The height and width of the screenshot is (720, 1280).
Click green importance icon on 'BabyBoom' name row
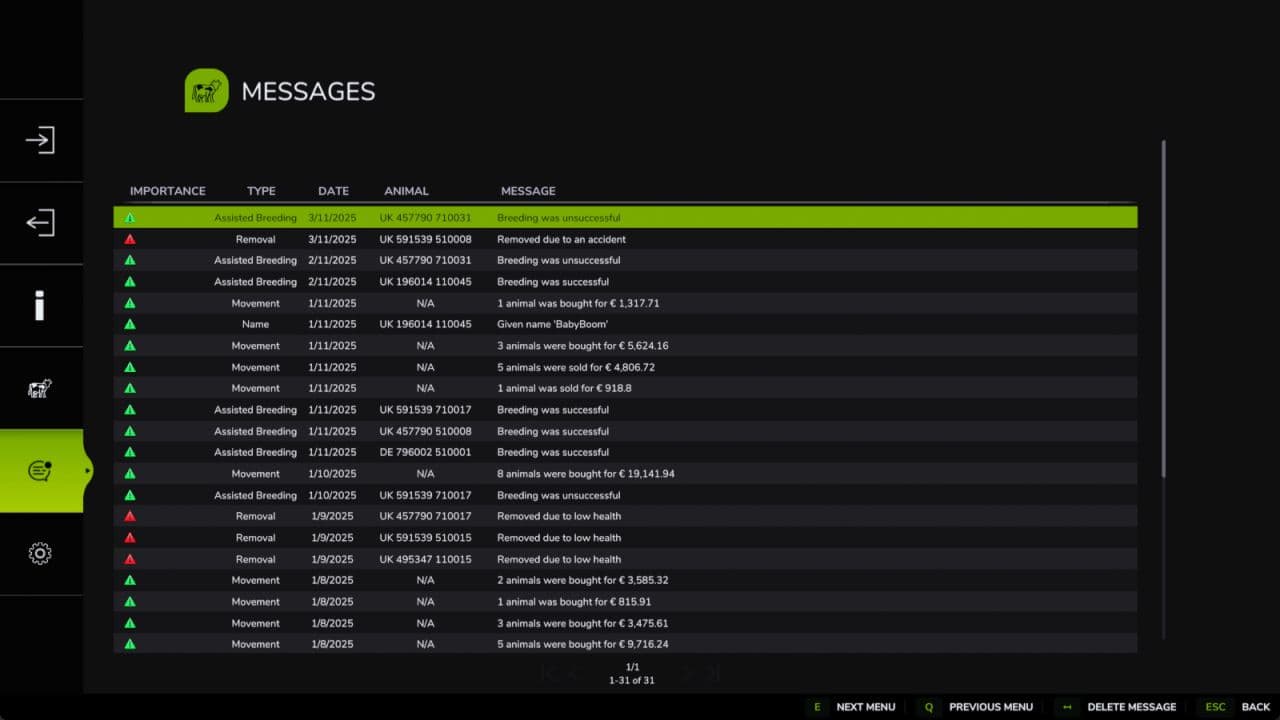pos(130,325)
